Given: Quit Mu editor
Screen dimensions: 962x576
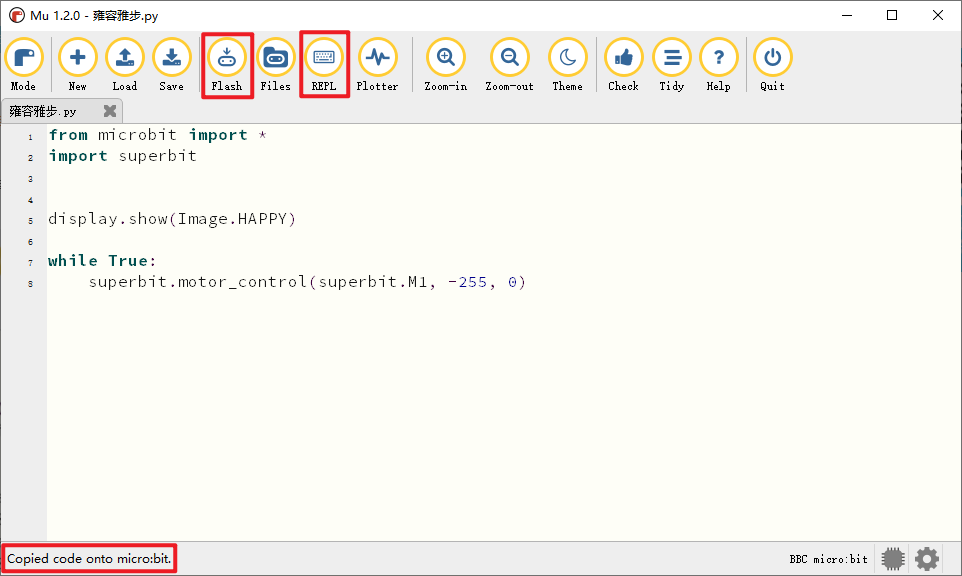Looking at the screenshot, I should (772, 65).
